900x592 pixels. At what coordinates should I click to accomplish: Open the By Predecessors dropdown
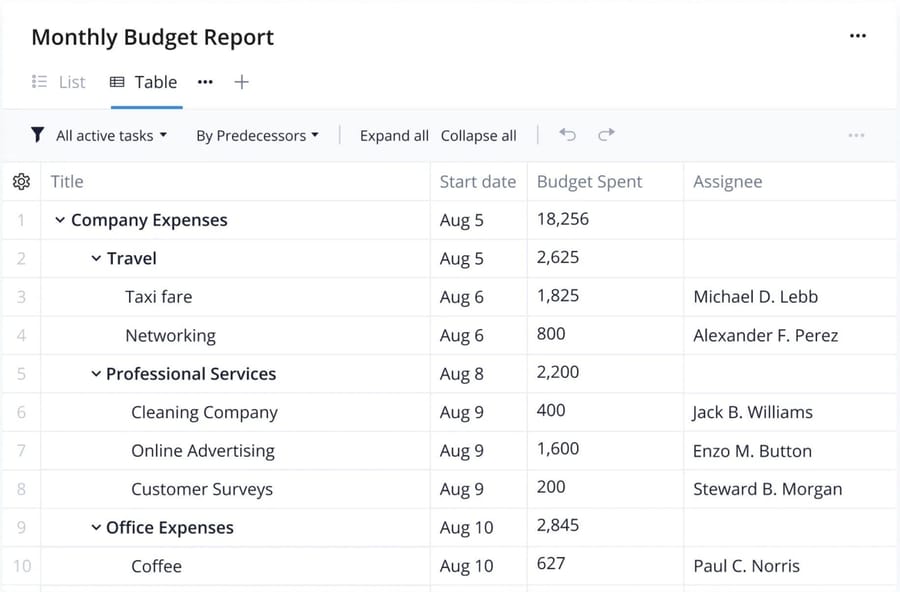257,134
